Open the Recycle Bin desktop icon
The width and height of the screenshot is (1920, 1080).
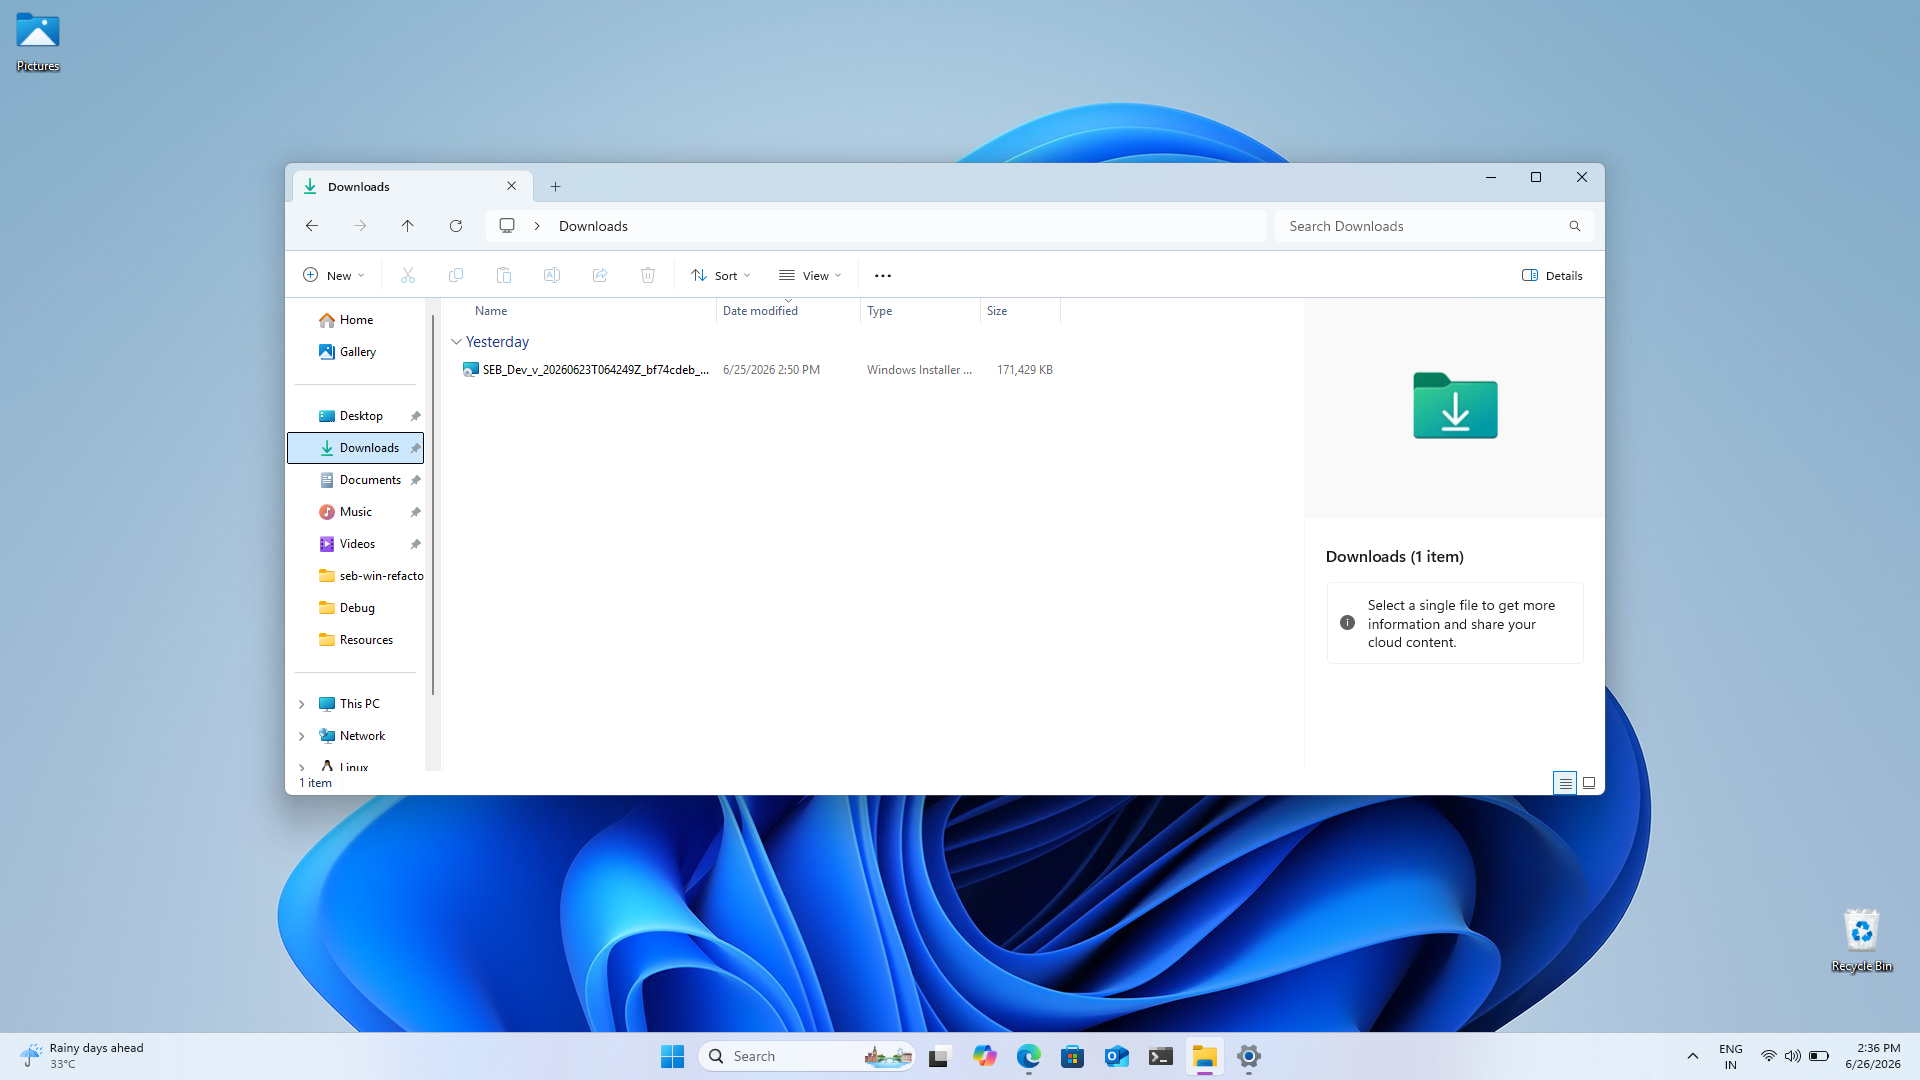tap(1861, 940)
